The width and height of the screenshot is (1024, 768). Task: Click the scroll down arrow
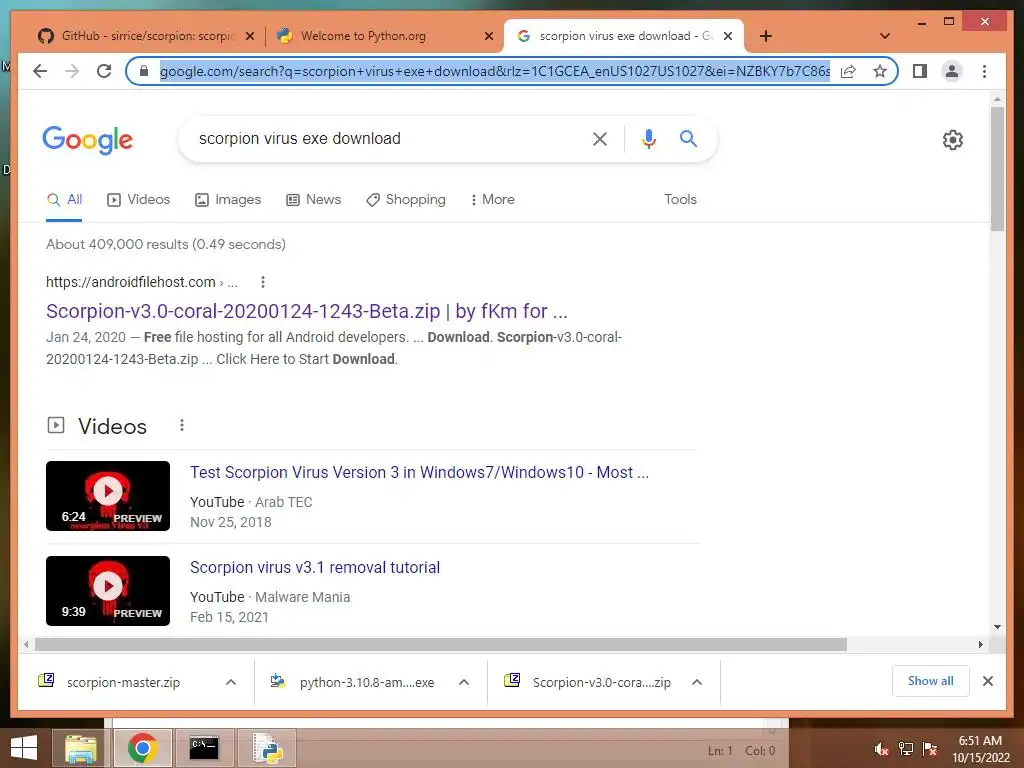coord(997,627)
